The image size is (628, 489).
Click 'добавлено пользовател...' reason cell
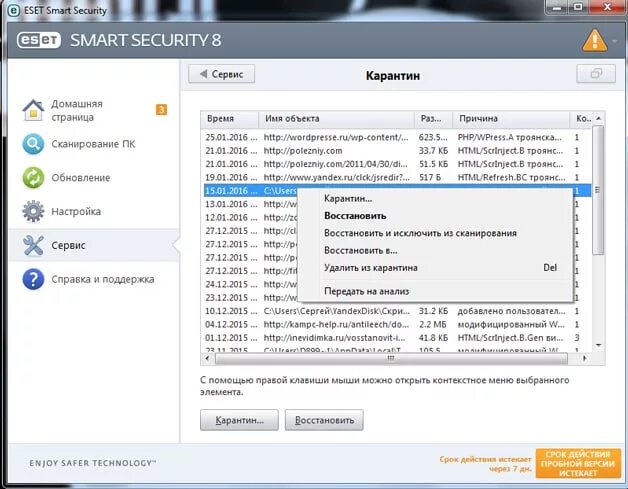(x=511, y=311)
